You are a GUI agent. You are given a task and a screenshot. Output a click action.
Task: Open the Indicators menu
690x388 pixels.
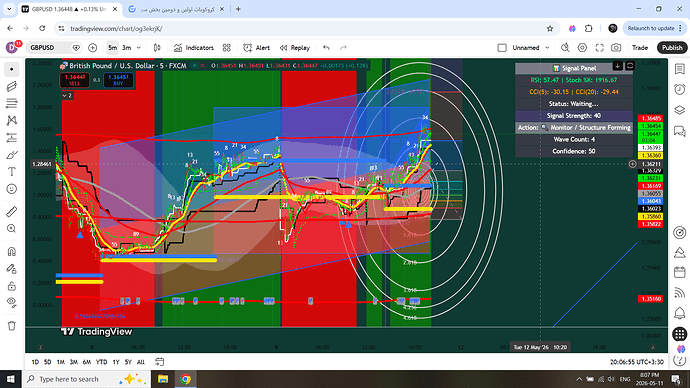click(194, 48)
